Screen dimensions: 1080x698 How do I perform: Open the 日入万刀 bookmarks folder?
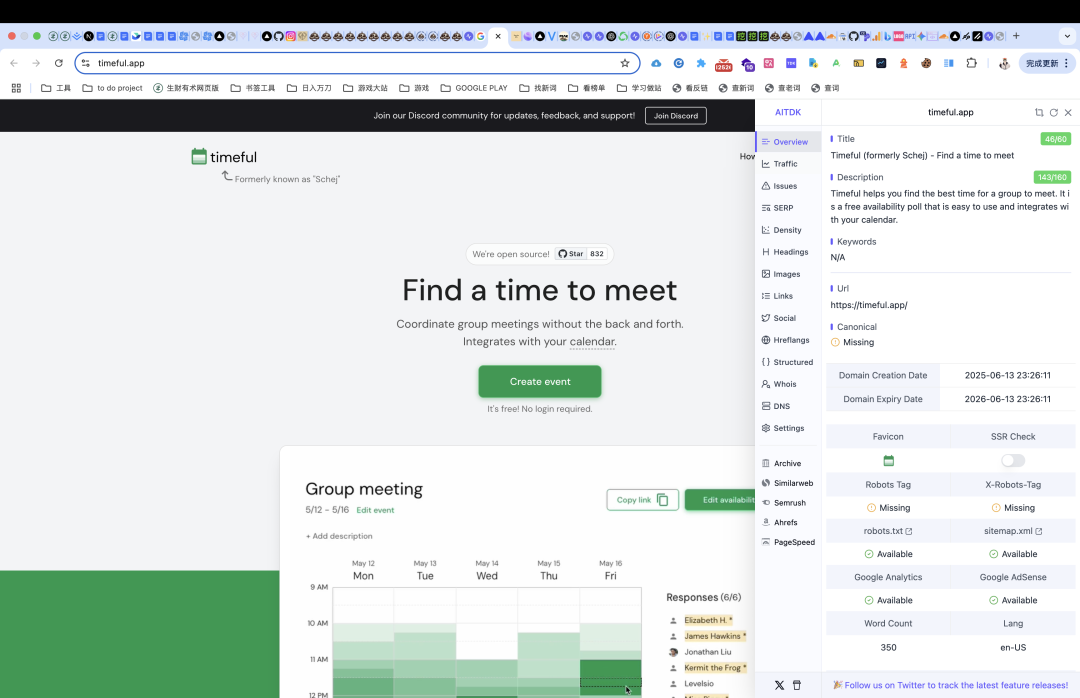coord(309,88)
